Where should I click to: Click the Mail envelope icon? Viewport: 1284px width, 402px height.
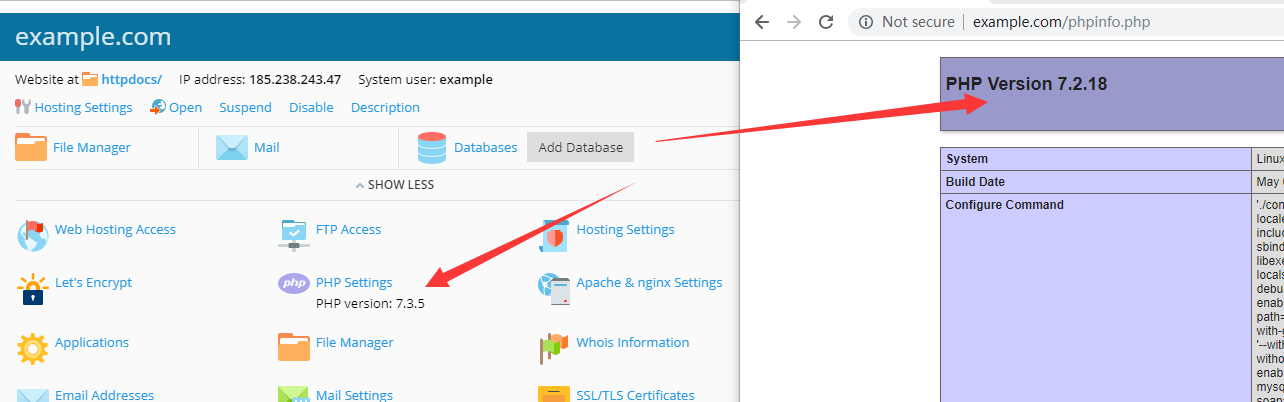coord(232,147)
